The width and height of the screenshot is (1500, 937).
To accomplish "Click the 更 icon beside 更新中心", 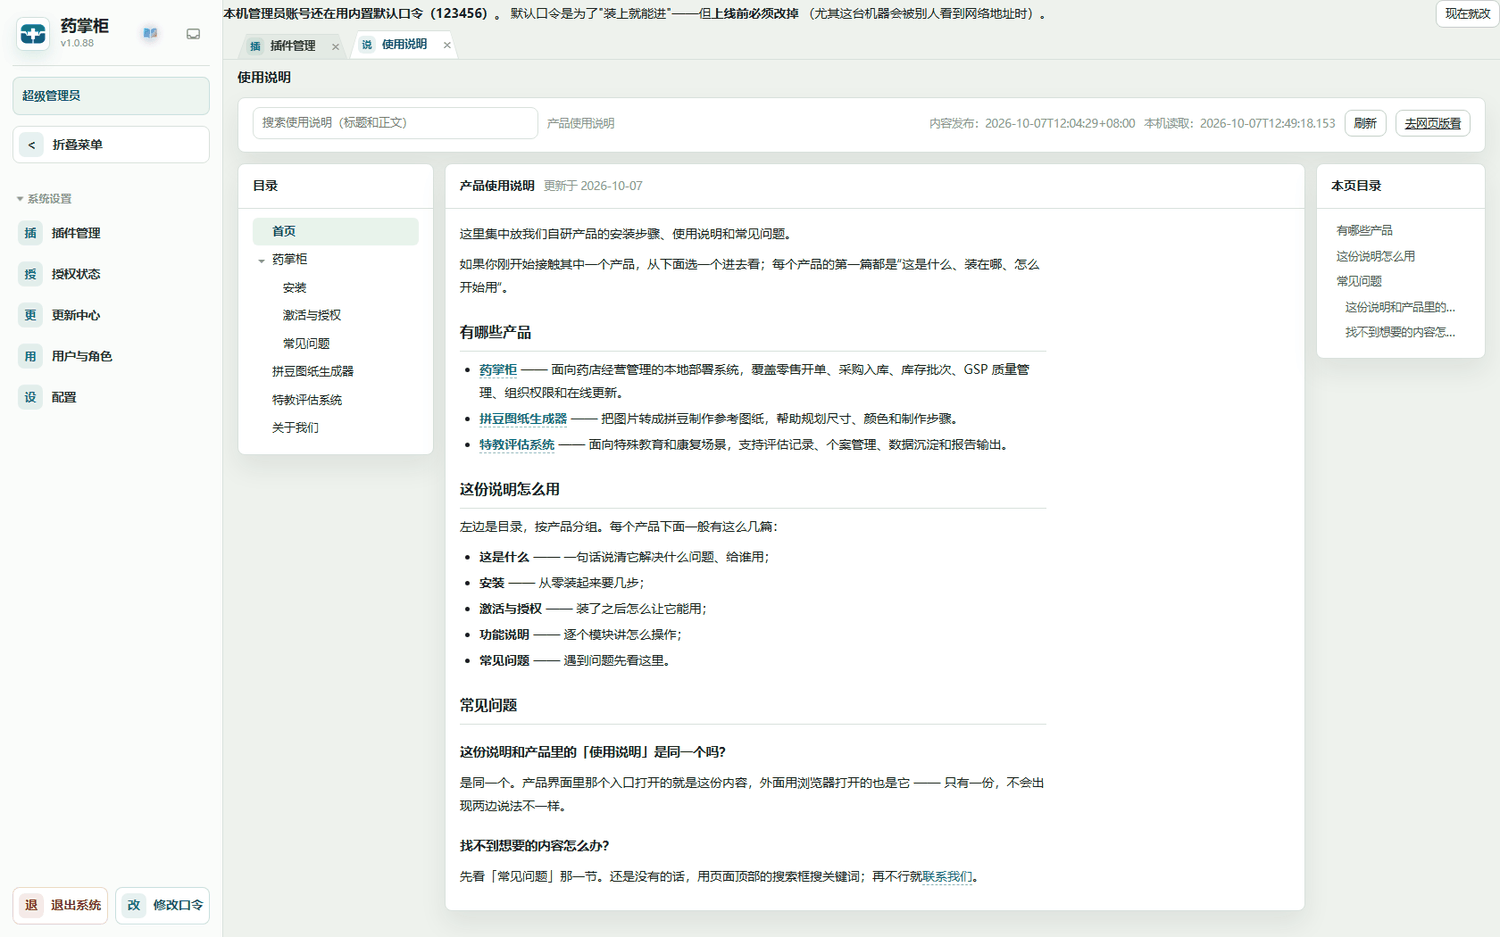I will click(31, 315).
